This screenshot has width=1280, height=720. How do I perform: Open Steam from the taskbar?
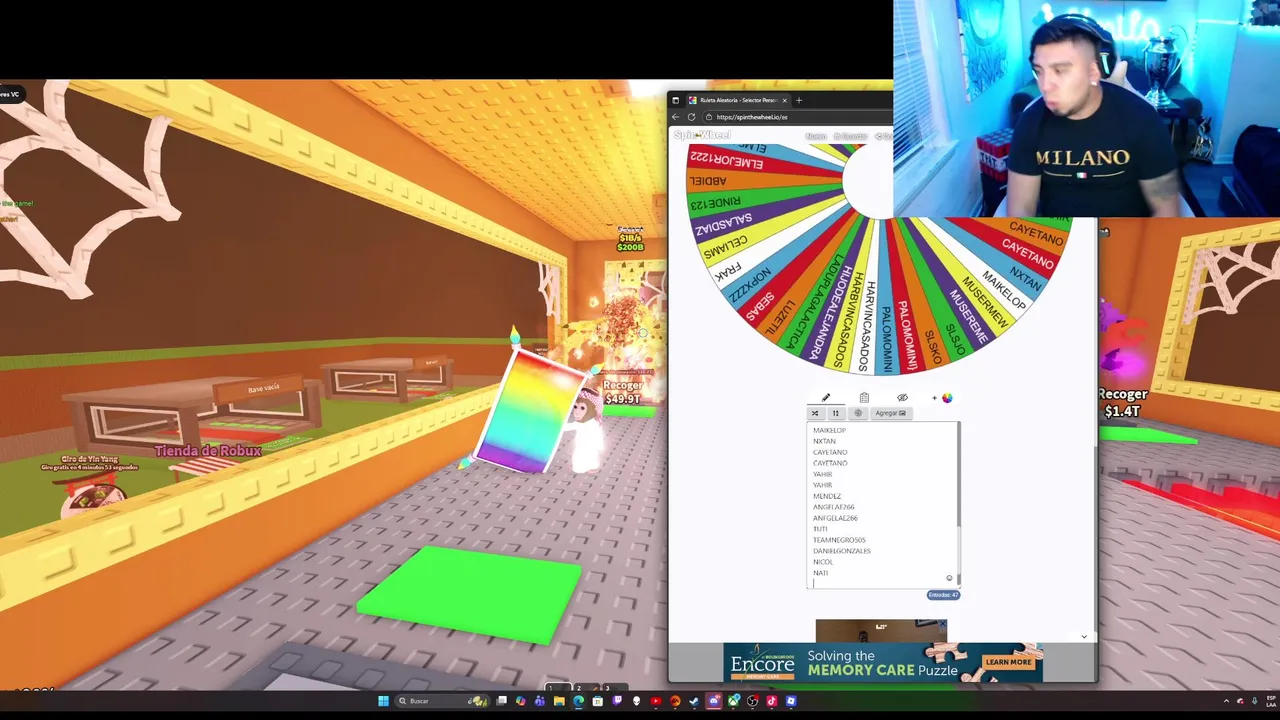(x=693, y=701)
